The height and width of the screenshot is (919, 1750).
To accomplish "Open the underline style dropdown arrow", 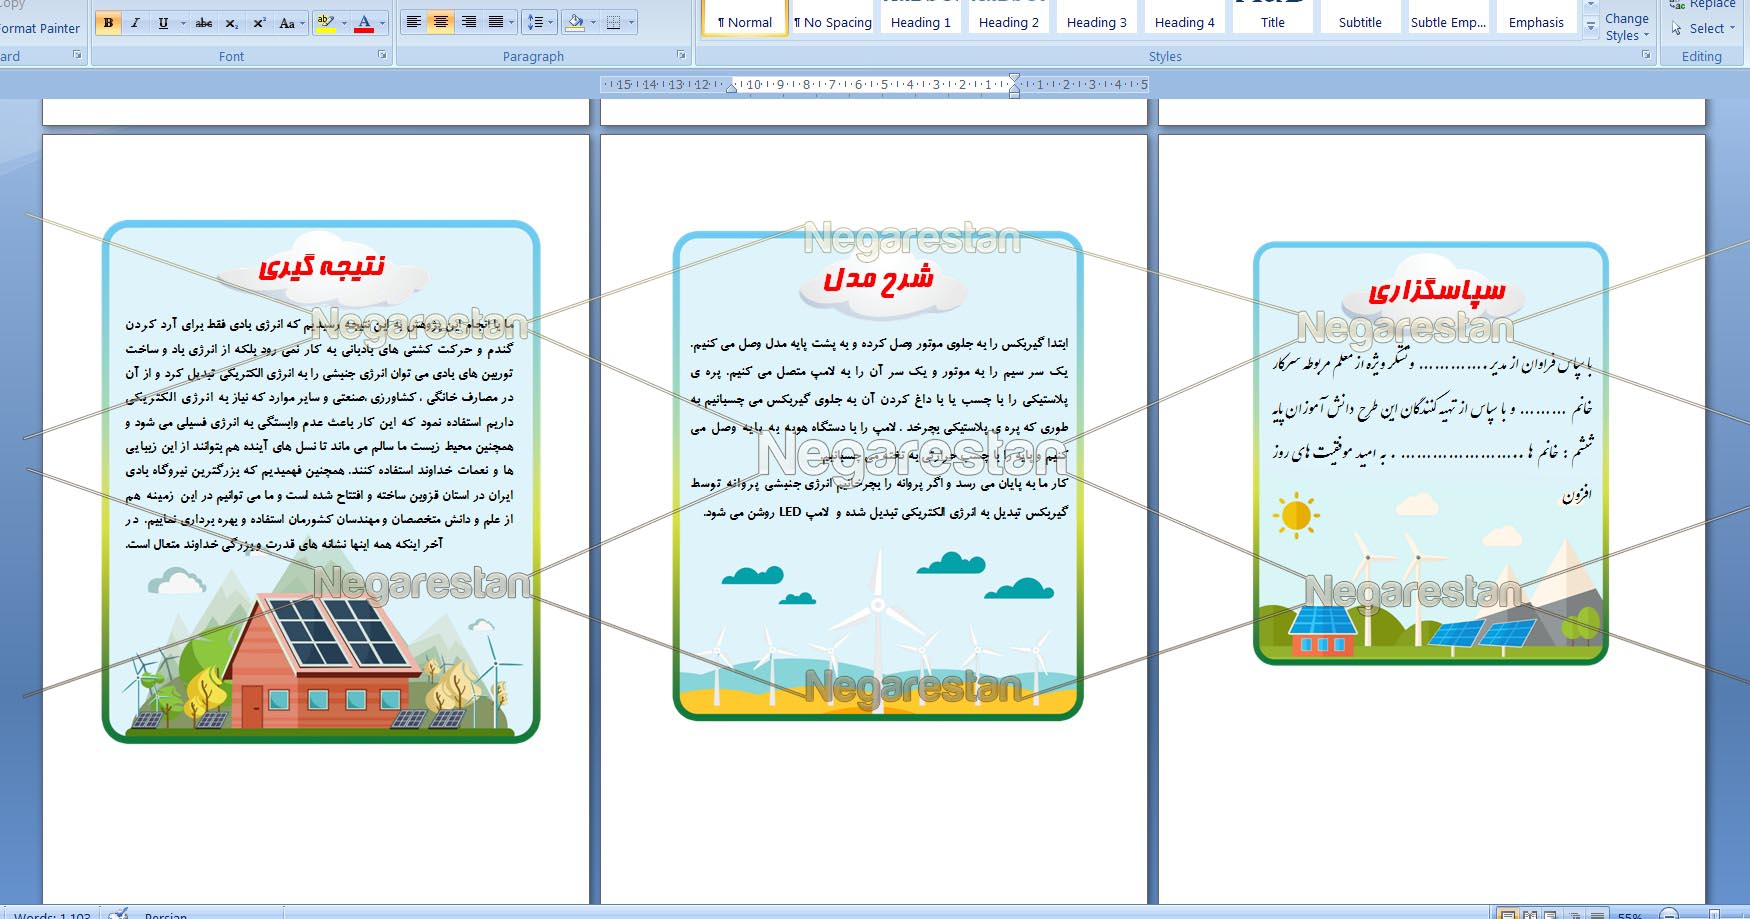I will tap(183, 22).
